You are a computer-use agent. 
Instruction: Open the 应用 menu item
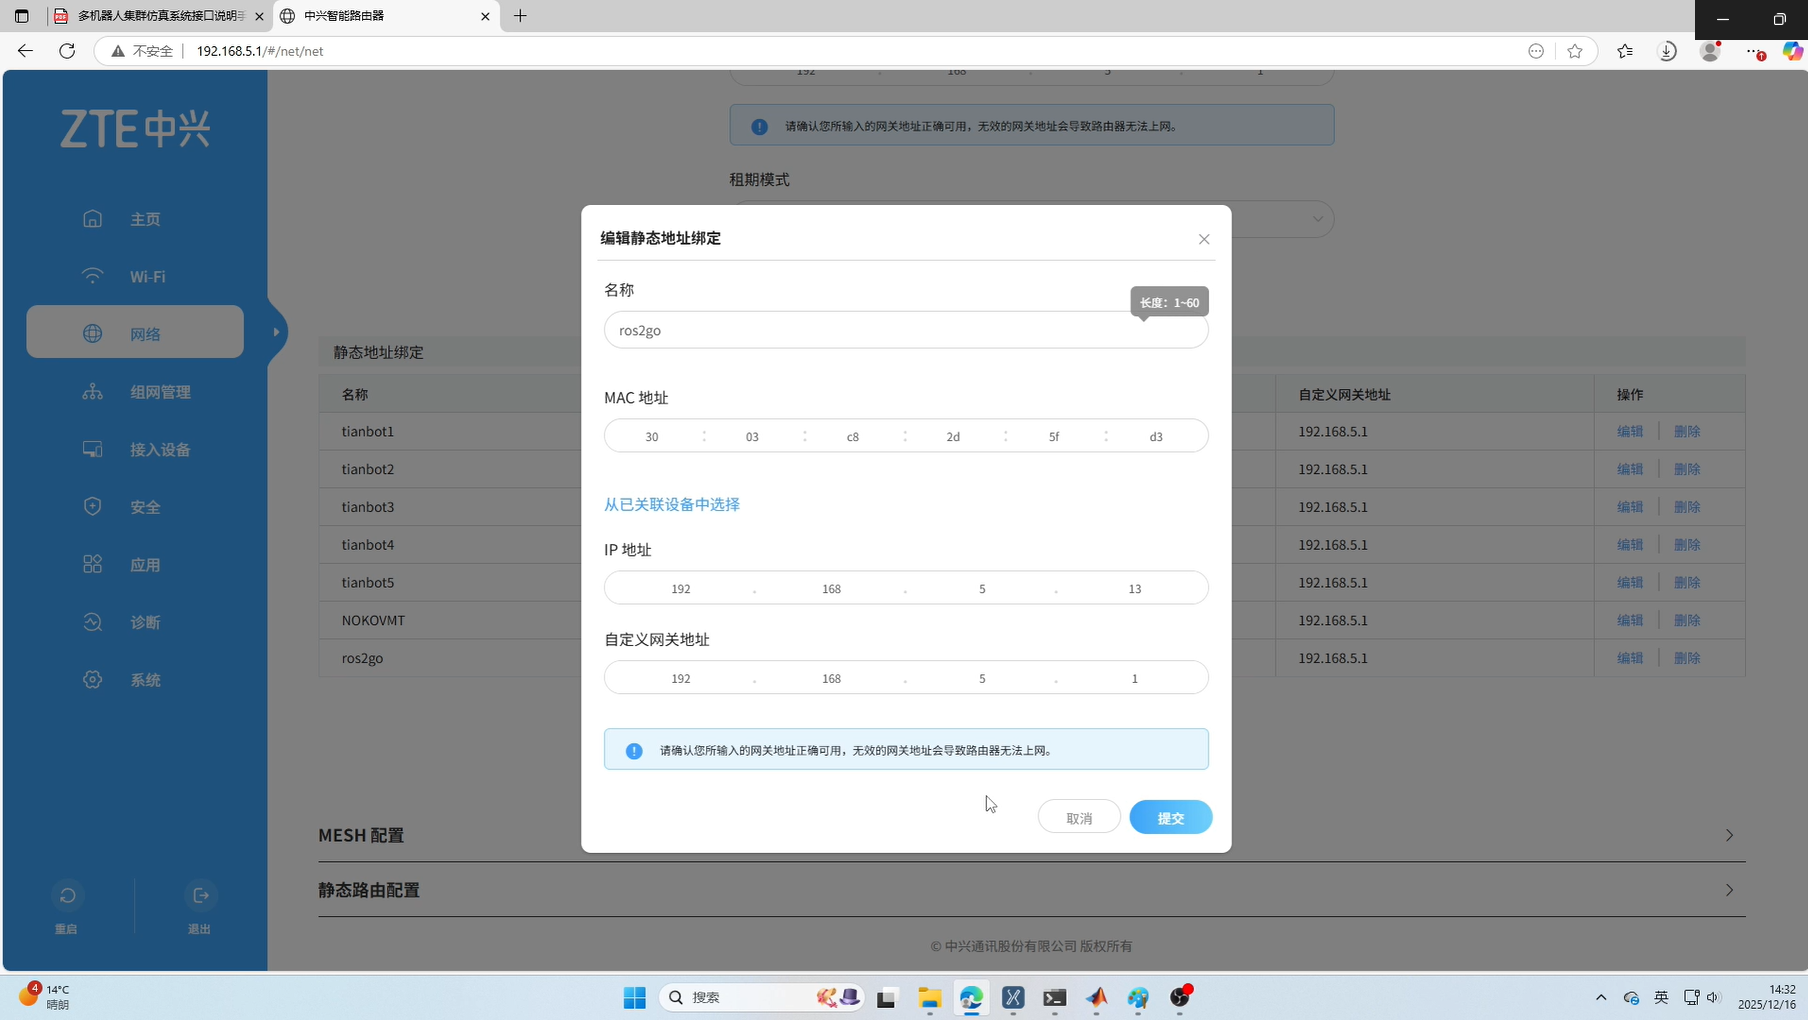(x=145, y=565)
